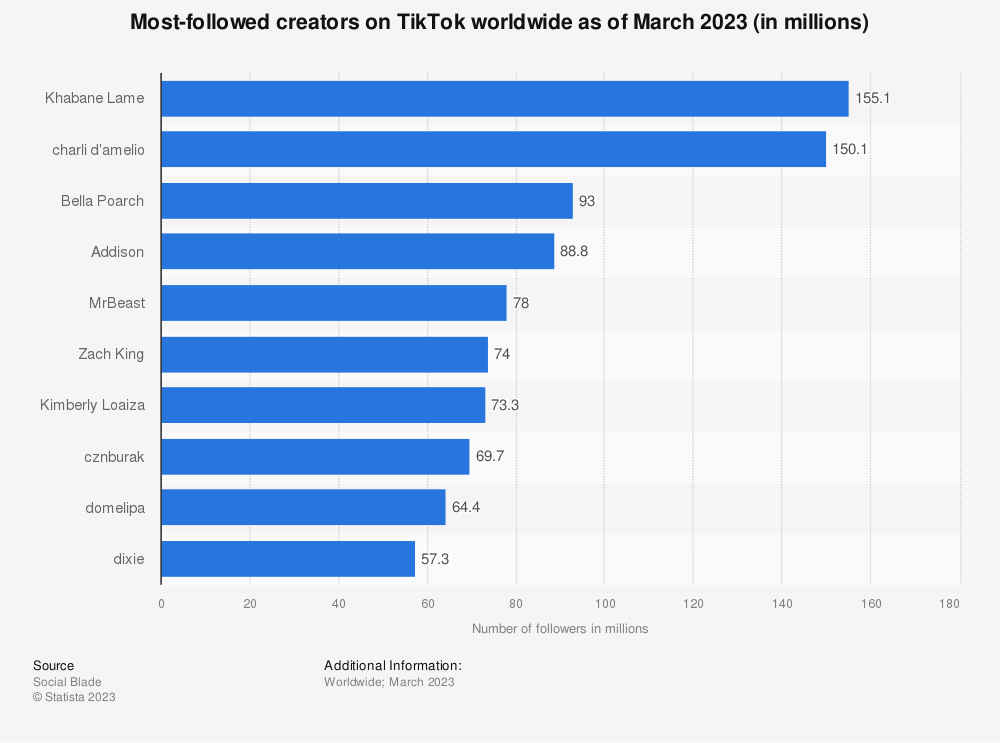This screenshot has height=743, width=1000.
Task: Click the 'Addison' axis label
Action: click(x=117, y=252)
